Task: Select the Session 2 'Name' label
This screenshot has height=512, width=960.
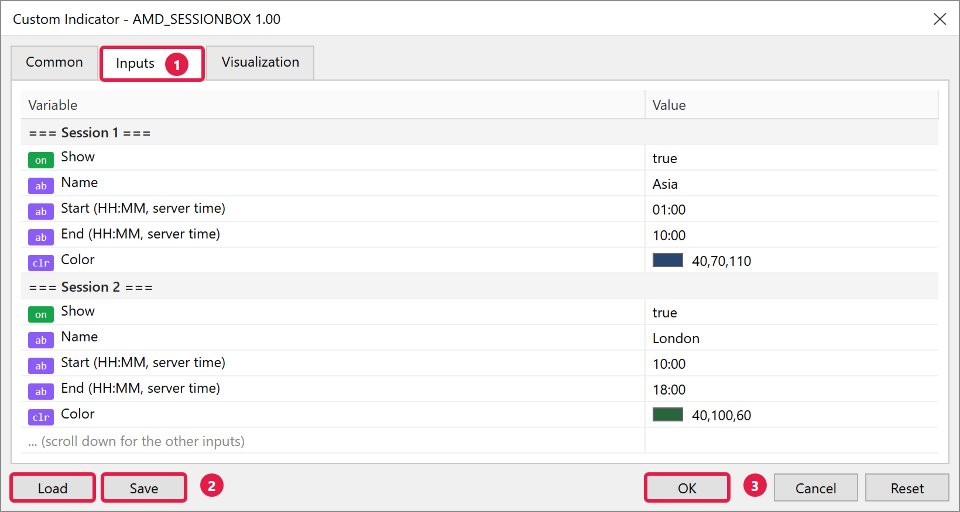Action: tap(79, 337)
